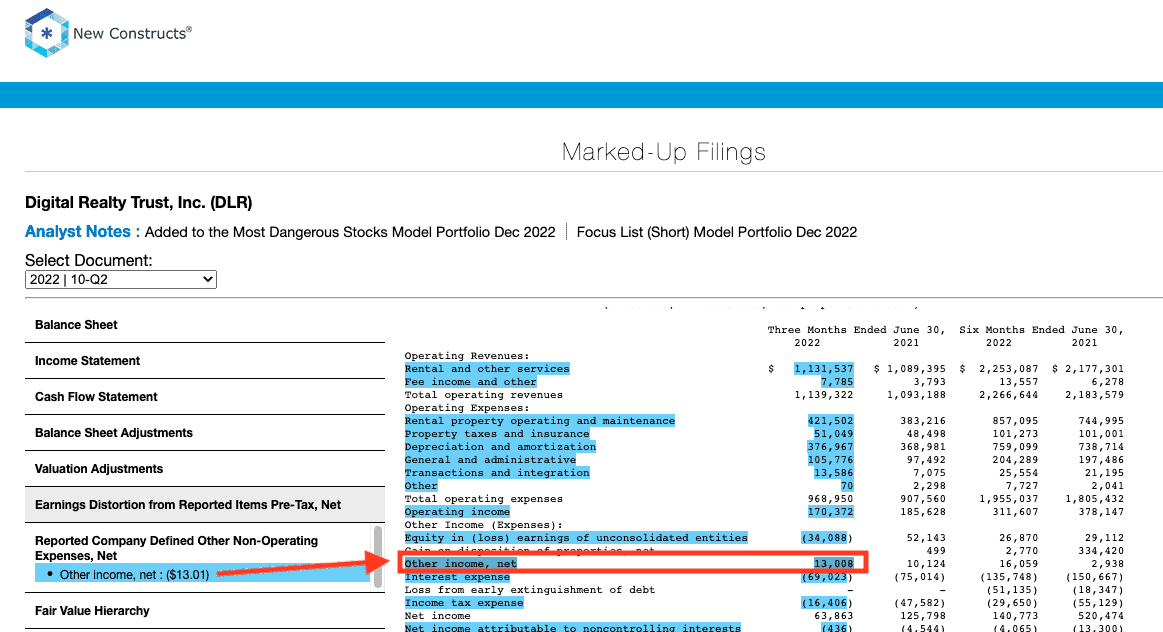The image size is (1163, 632).
Task: Click the highlighted value "105,776"
Action: pyautogui.click(x=830, y=460)
